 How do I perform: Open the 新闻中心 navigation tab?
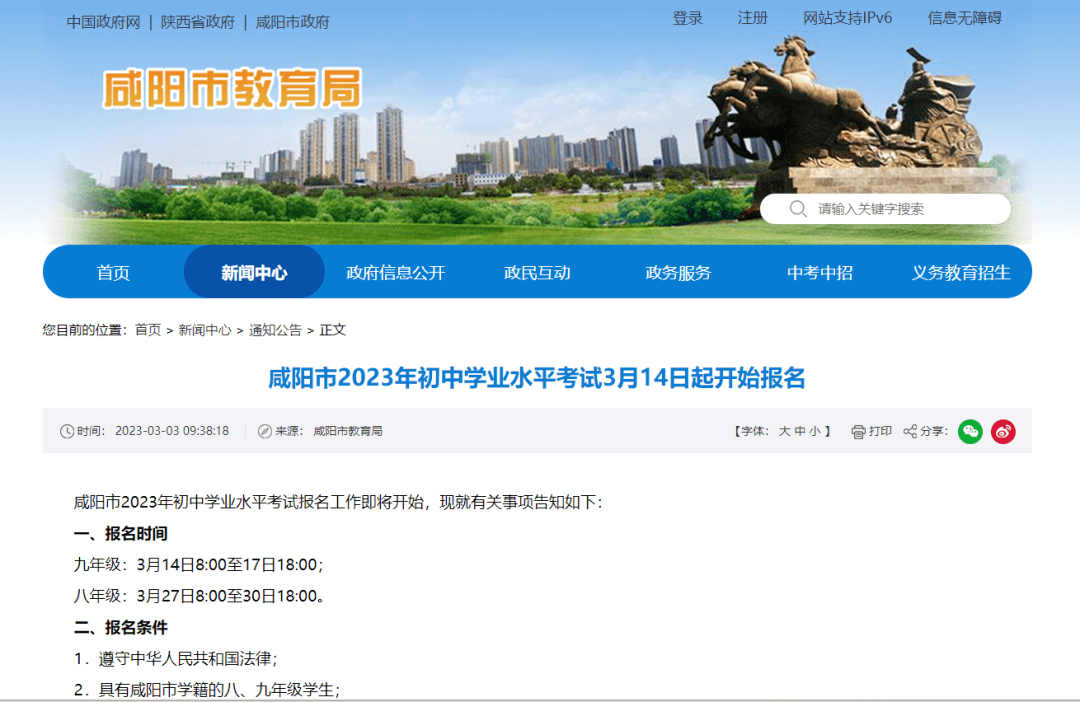pyautogui.click(x=254, y=272)
